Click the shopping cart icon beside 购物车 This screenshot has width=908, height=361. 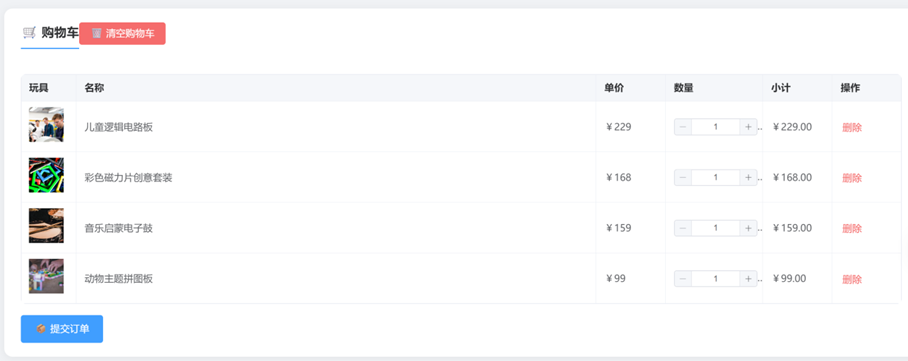(29, 32)
